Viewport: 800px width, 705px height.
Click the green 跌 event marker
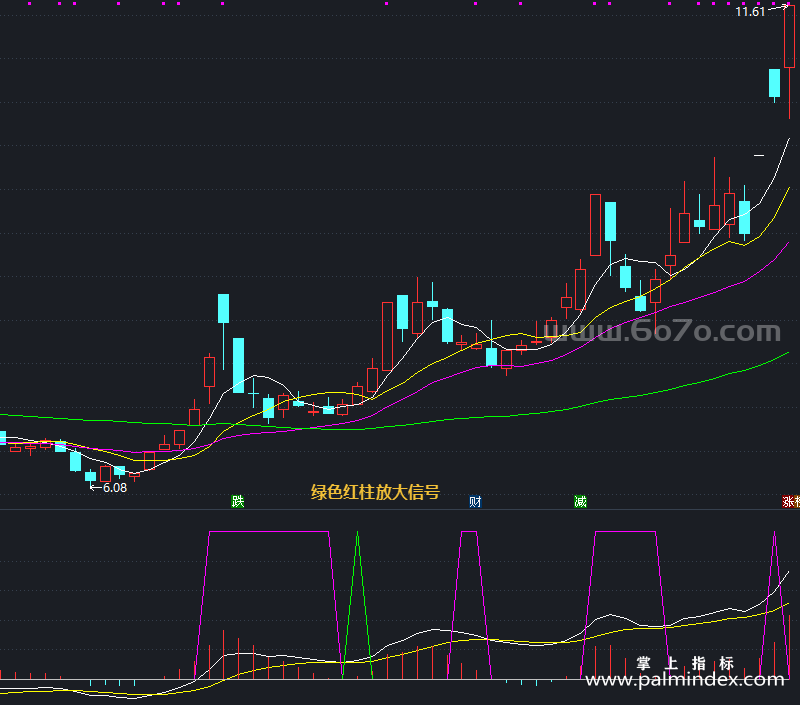(238, 501)
